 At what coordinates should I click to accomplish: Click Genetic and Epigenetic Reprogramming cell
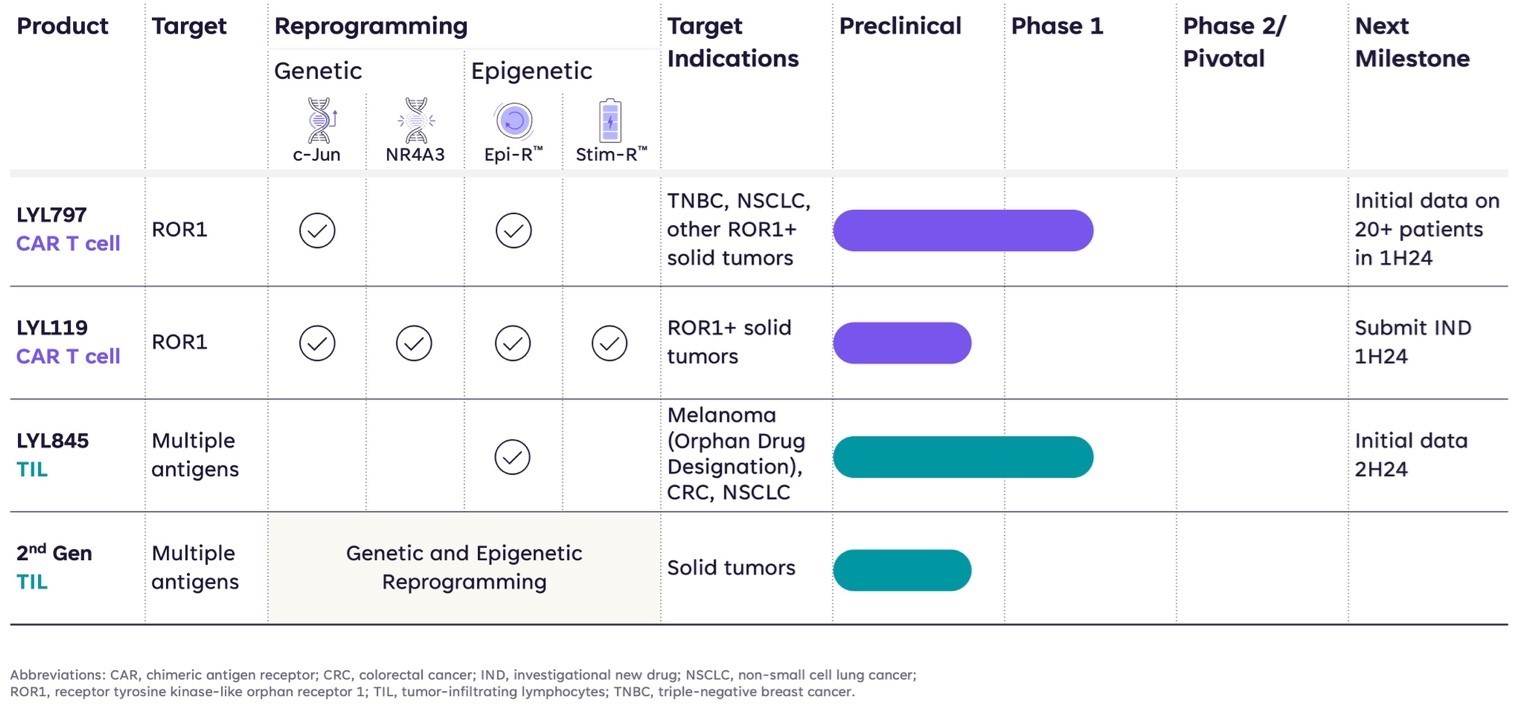tap(464, 567)
